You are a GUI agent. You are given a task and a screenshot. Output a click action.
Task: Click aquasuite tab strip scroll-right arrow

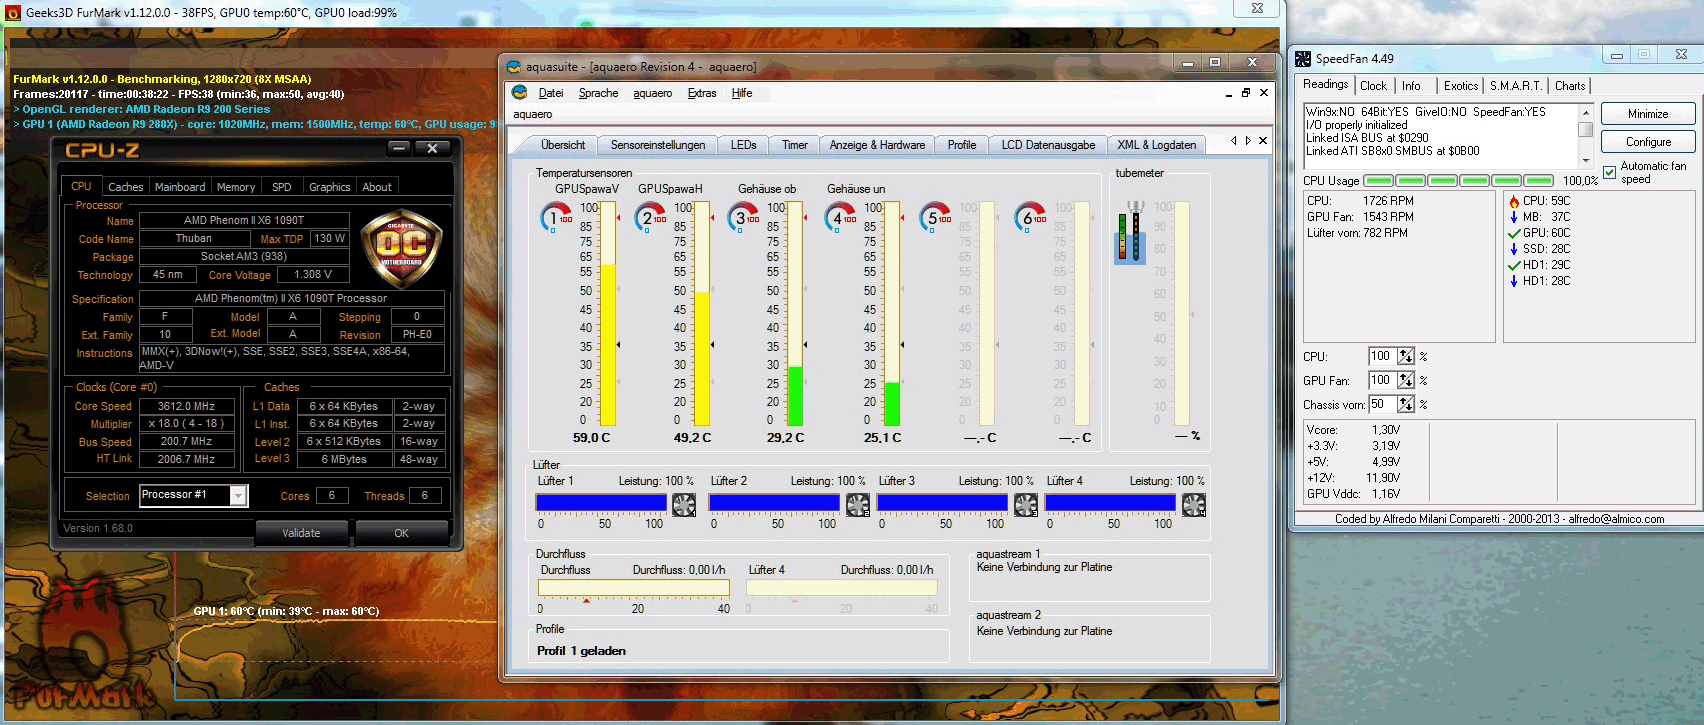pos(1248,141)
